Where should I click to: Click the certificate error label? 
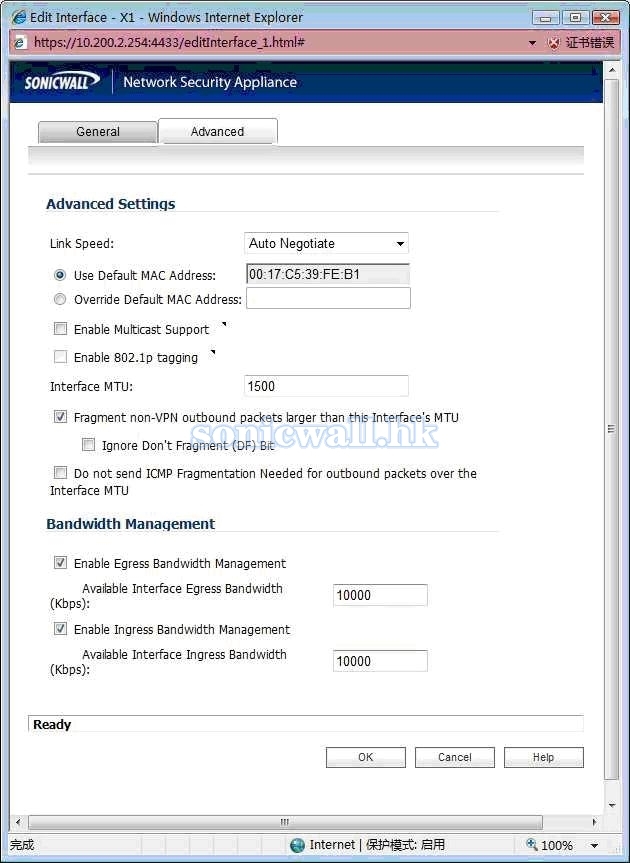(x=590, y=42)
